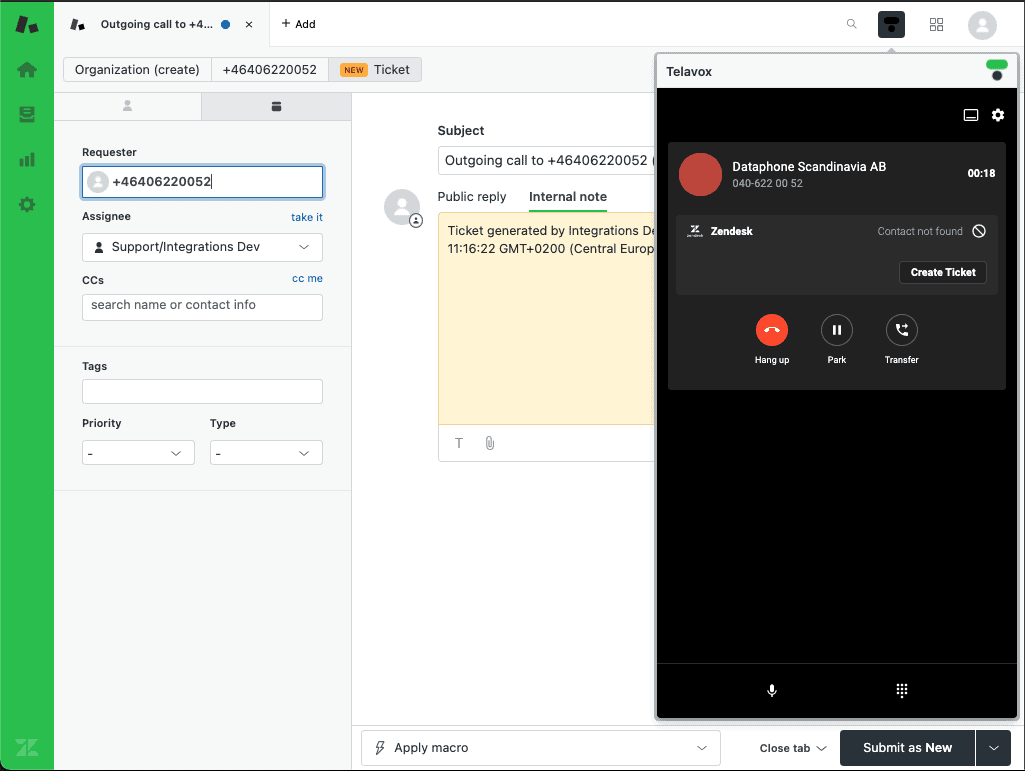Open the Admin gear icon in sidebar
This screenshot has height=771, width=1025.
(27, 205)
